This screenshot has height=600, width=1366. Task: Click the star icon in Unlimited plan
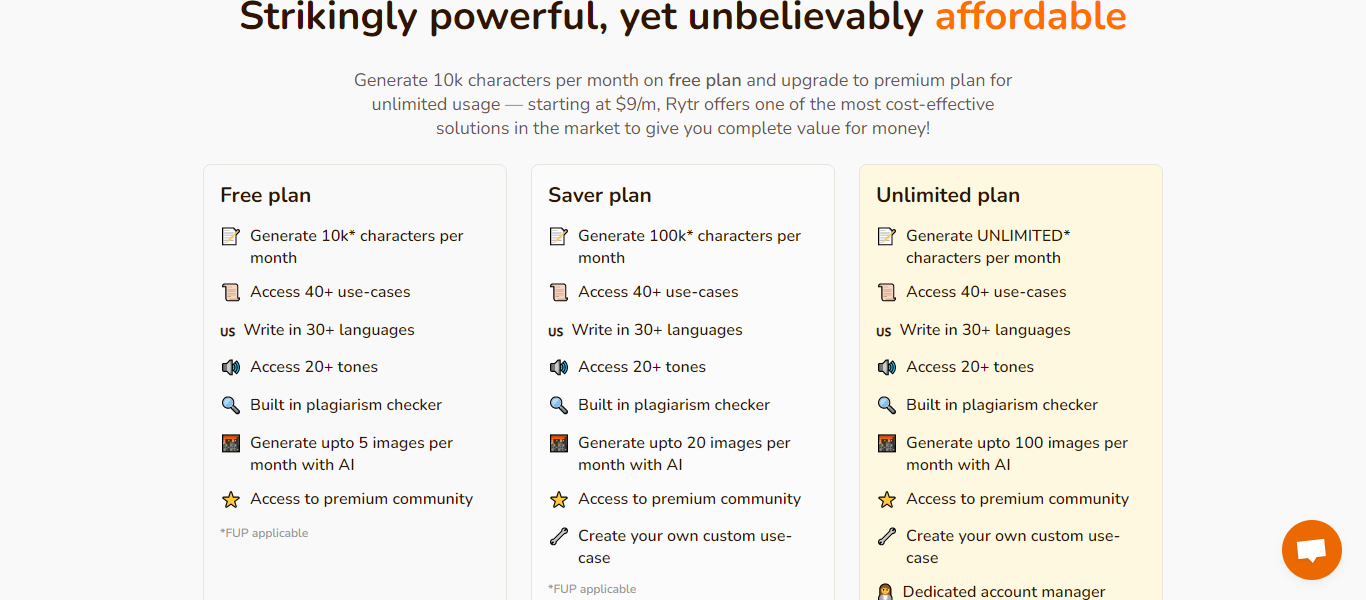point(887,499)
